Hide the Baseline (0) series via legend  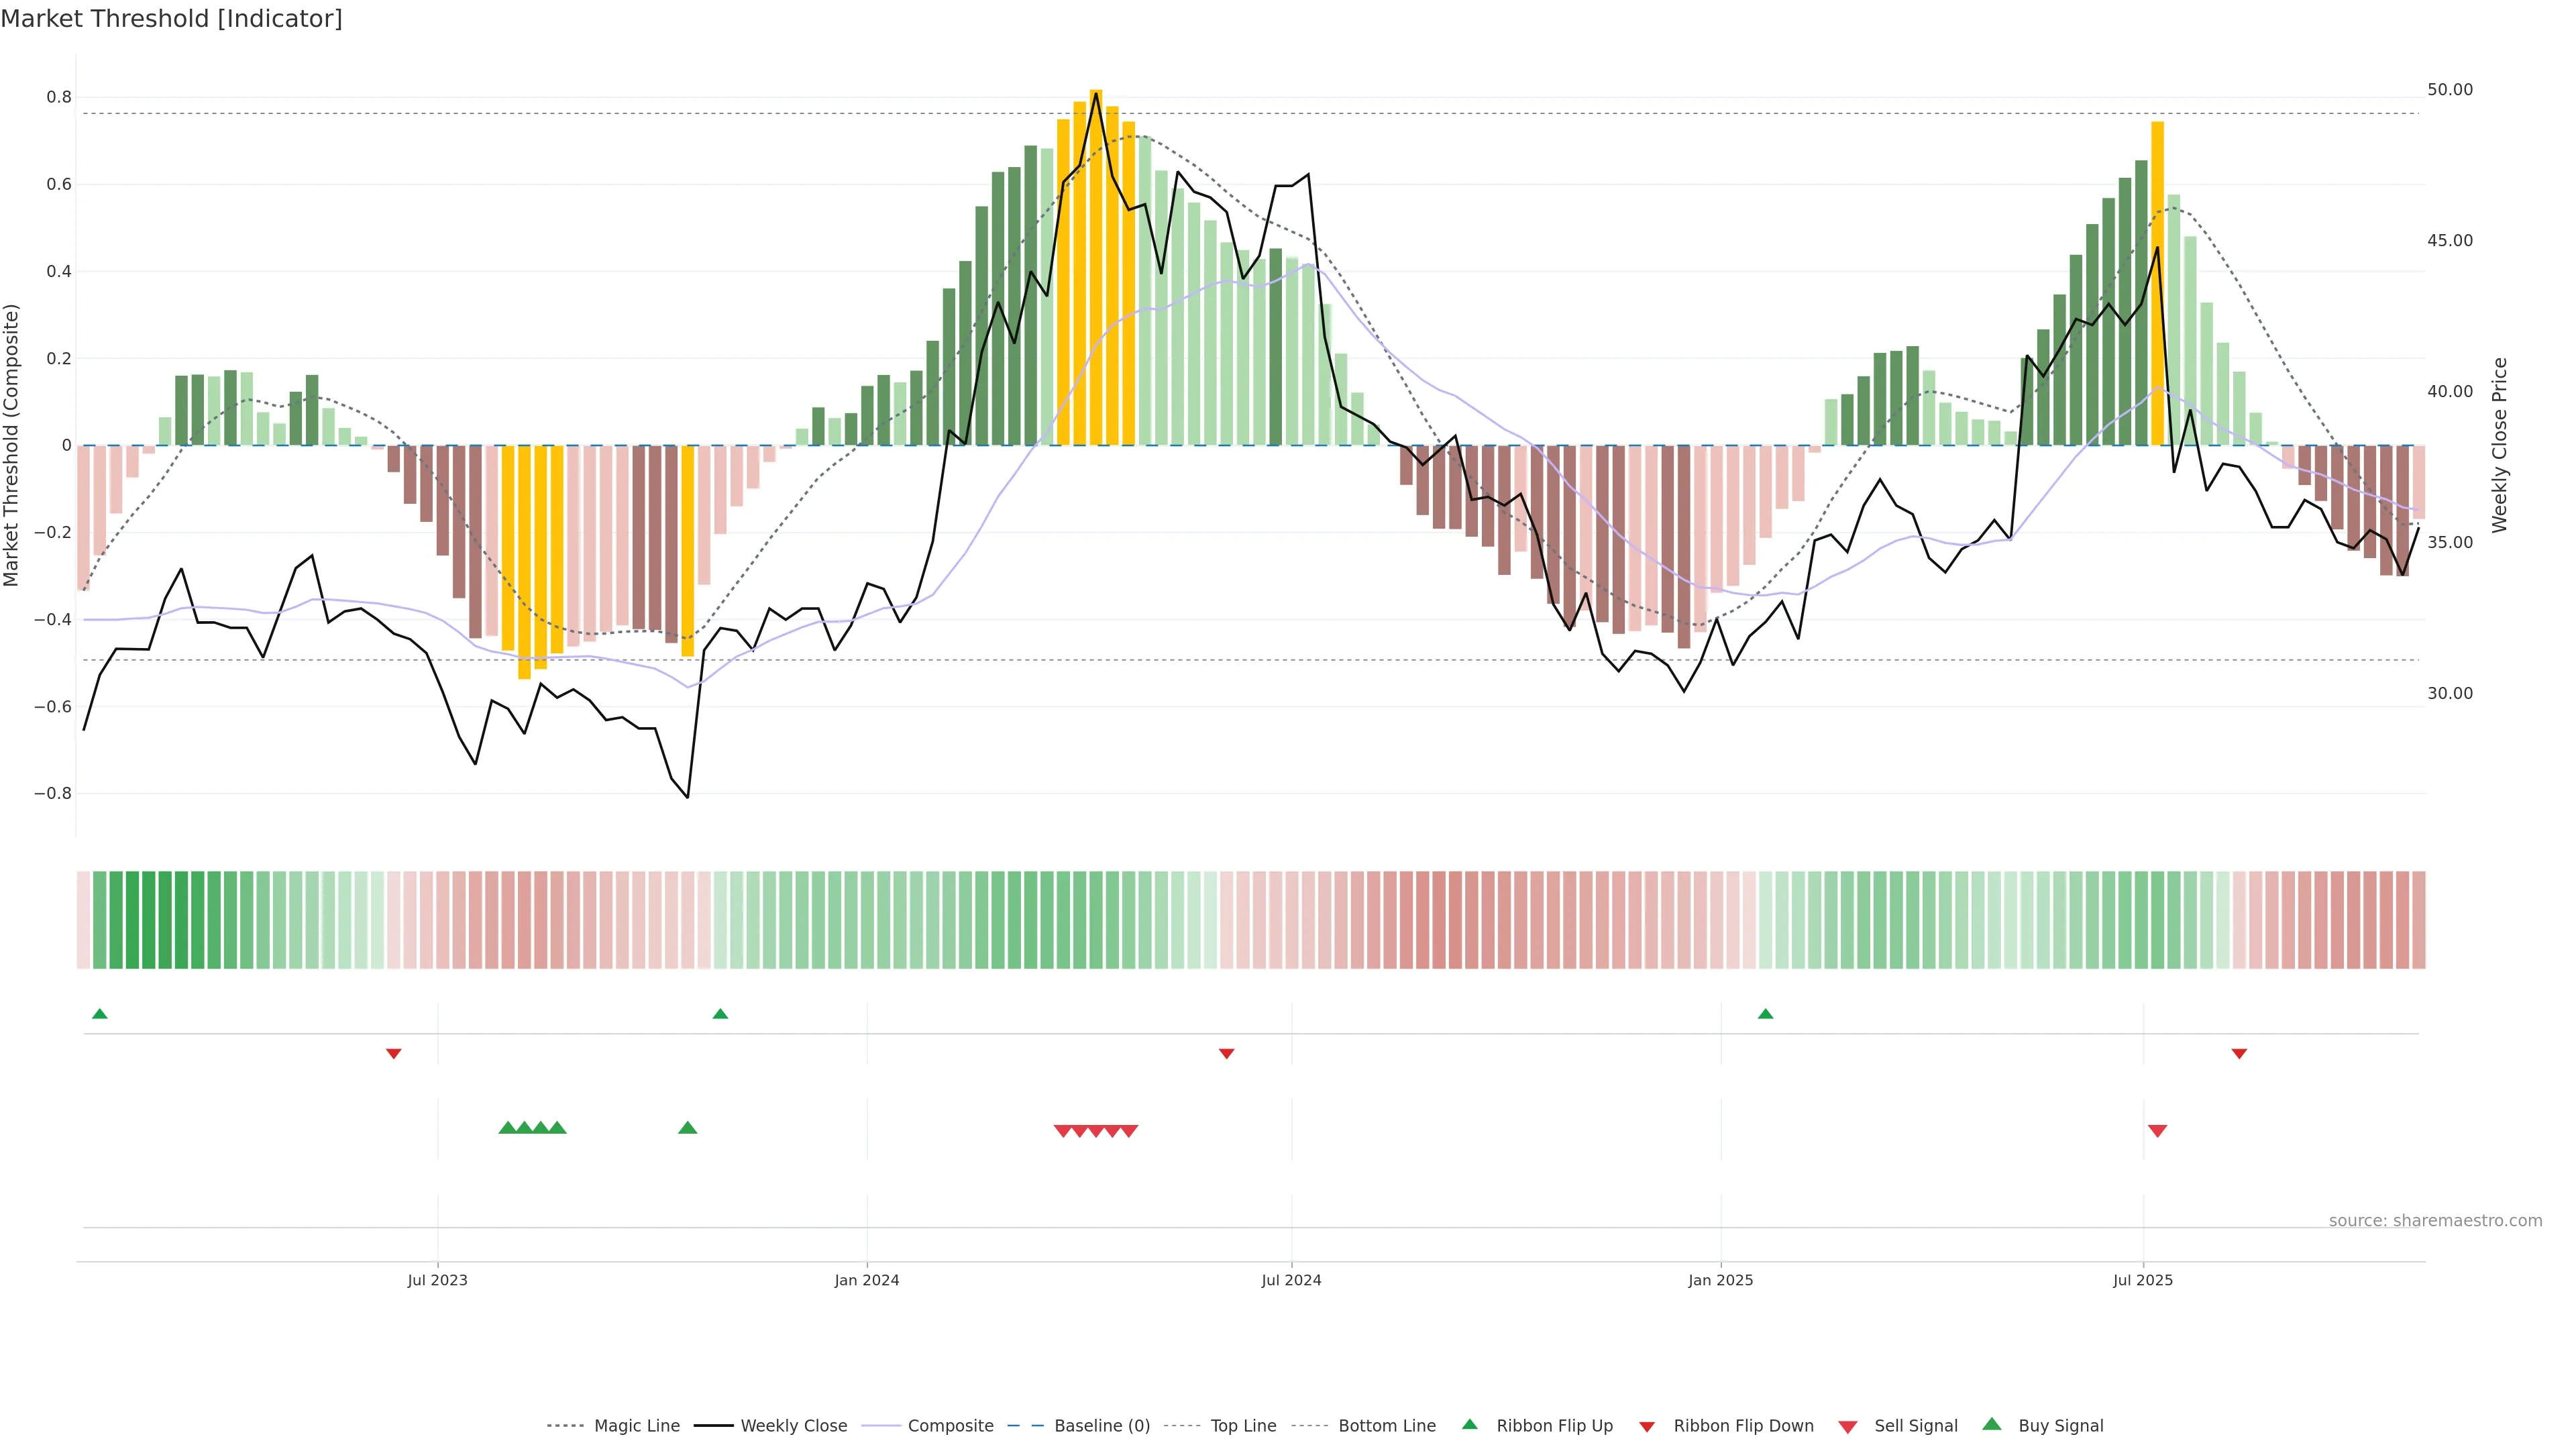click(x=1101, y=1426)
